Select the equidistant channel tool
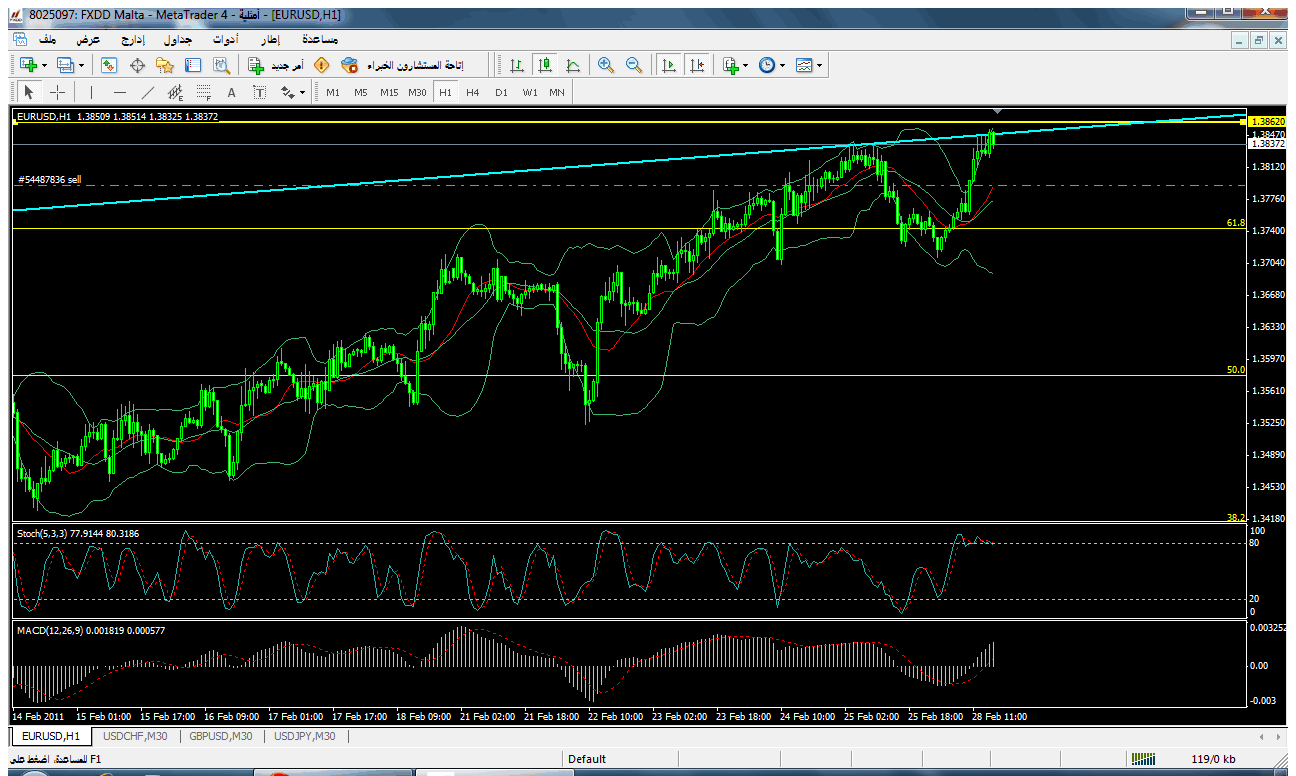The height and width of the screenshot is (776, 1296). [176, 92]
